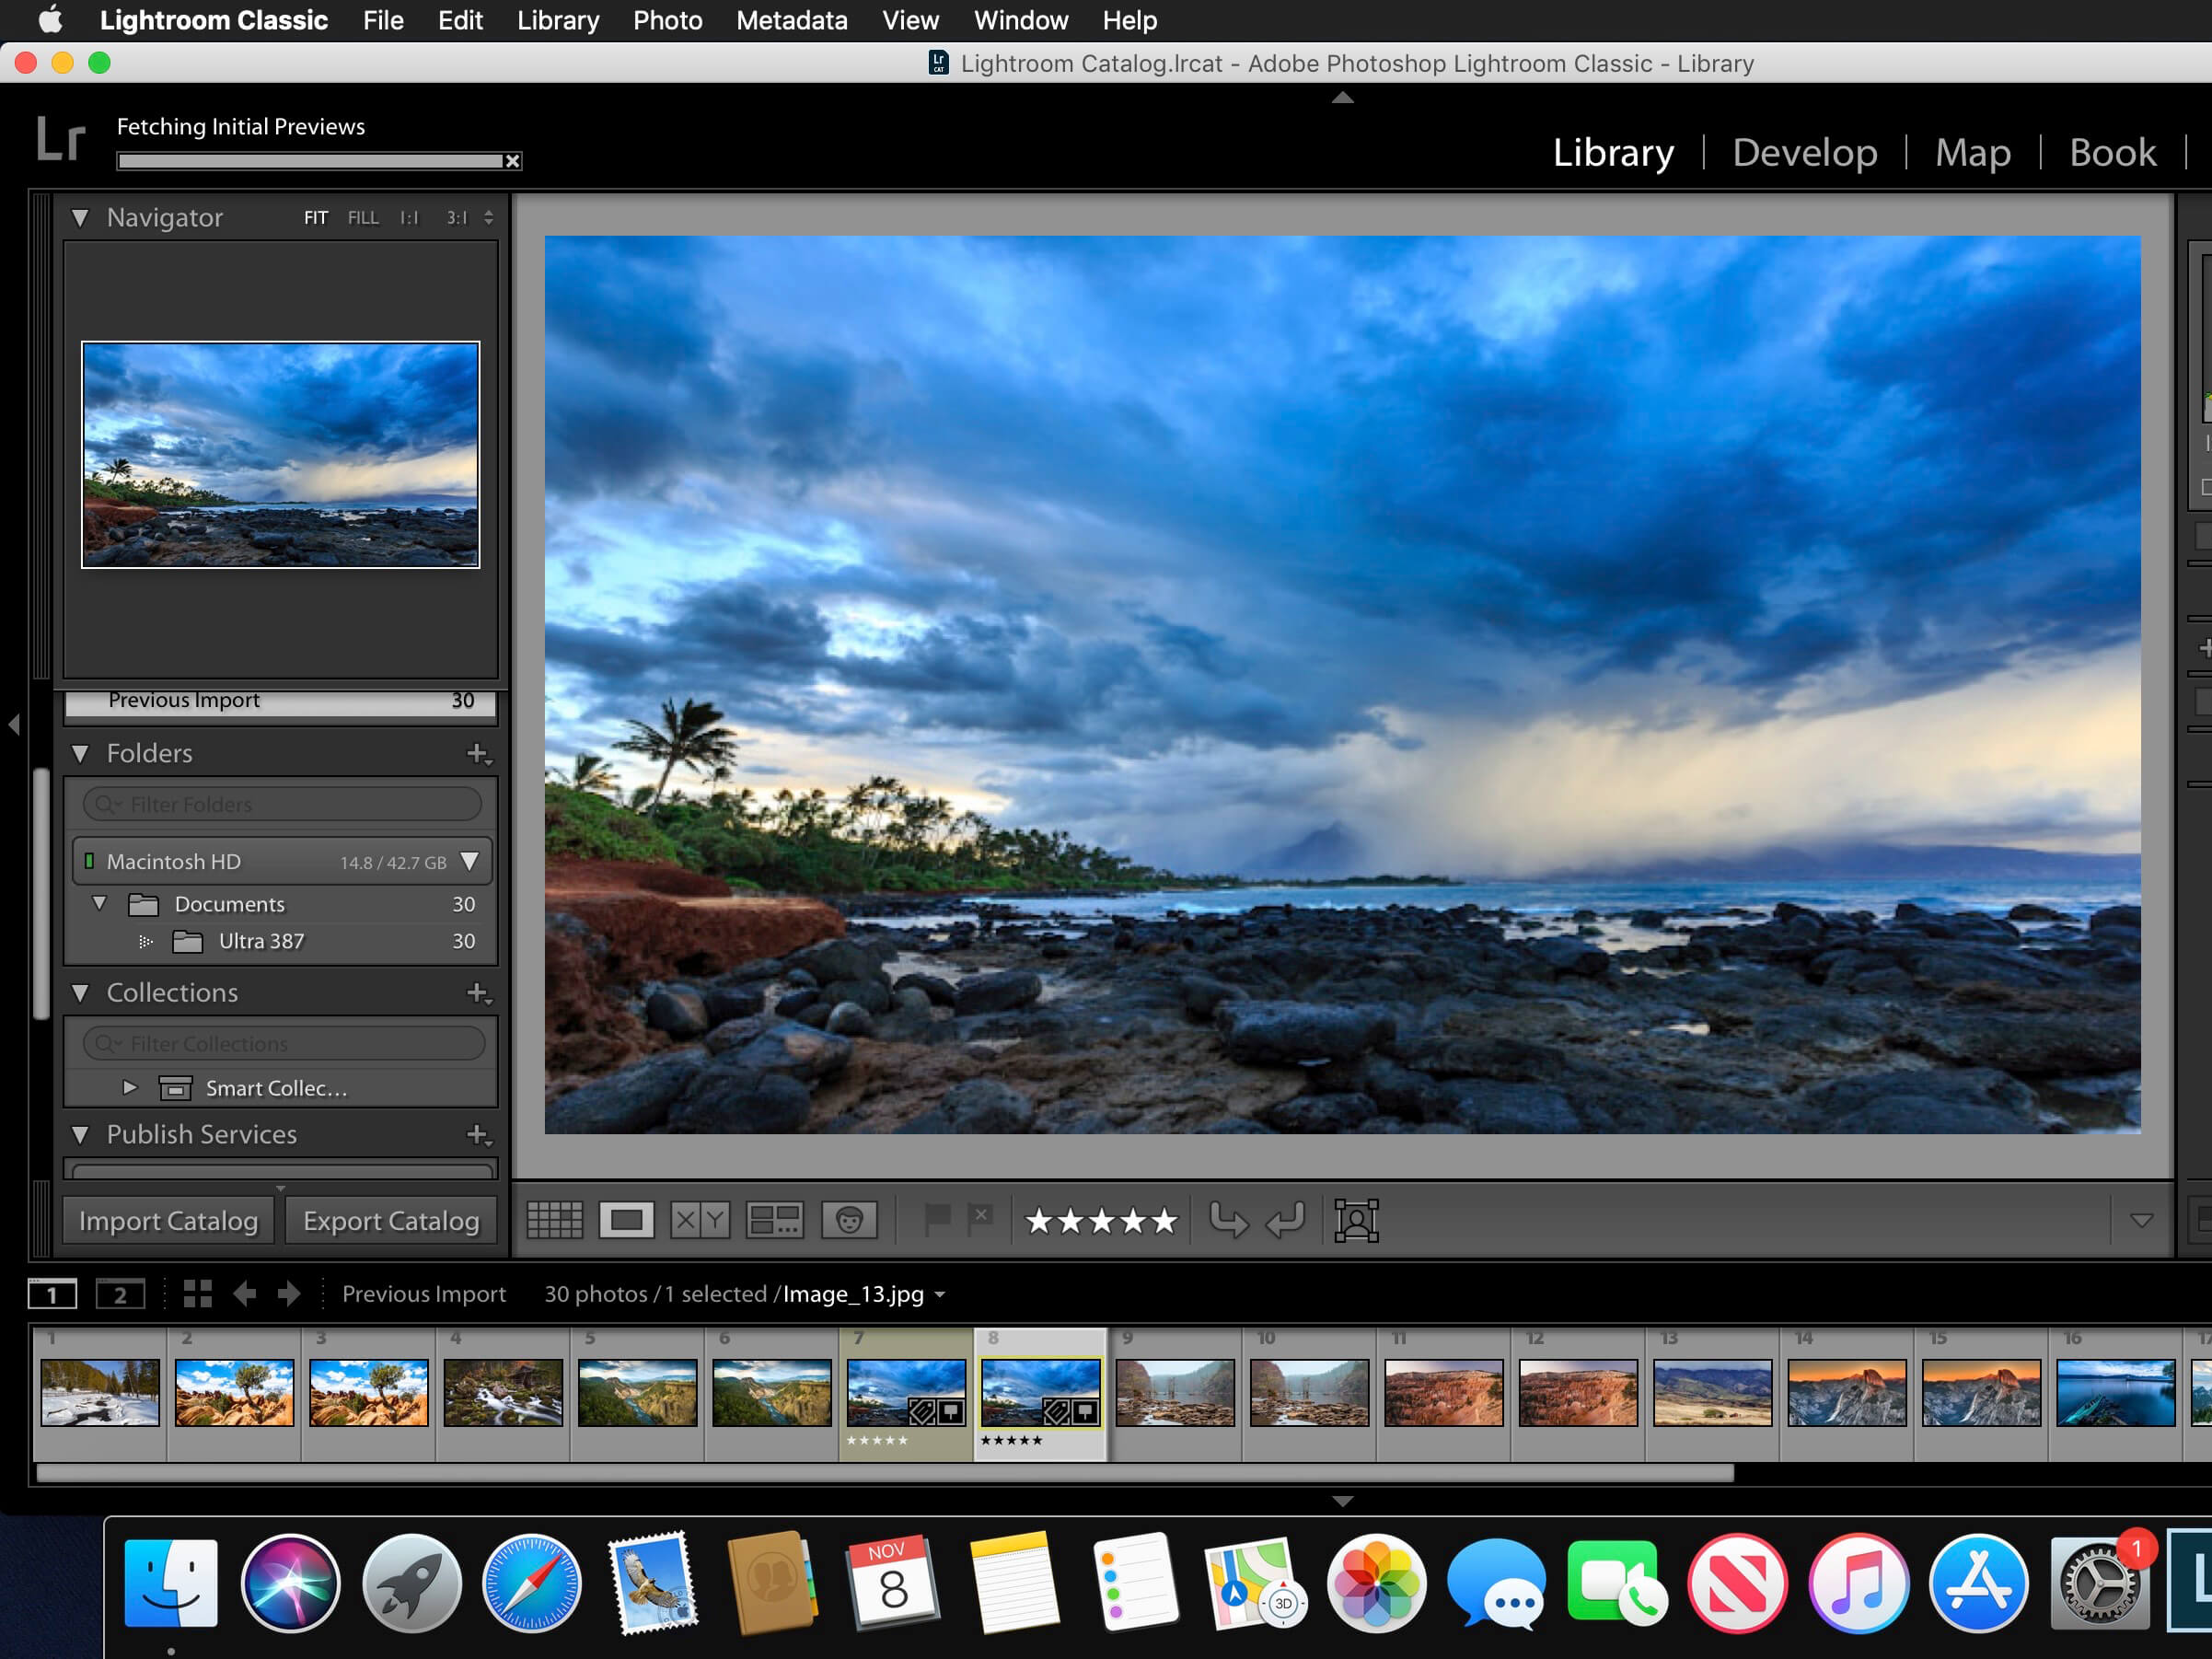Viewport: 2212px width, 1659px height.
Task: Click the filmstrip horizontal scrollbar
Action: pos(884,1473)
